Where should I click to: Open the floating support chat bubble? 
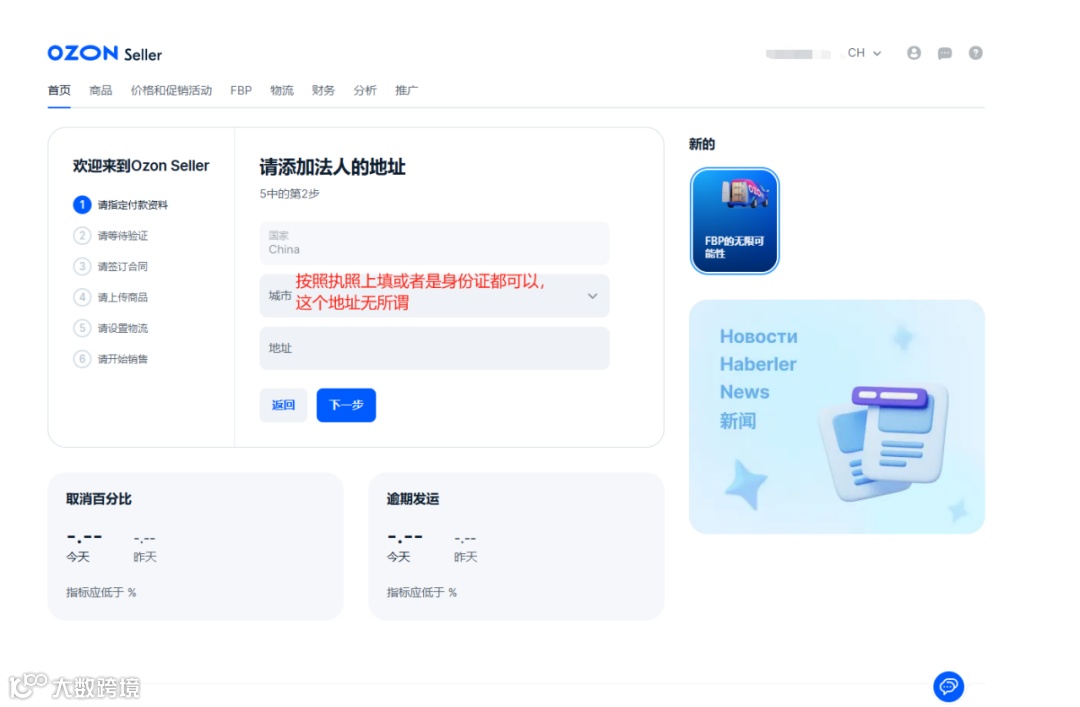(x=948, y=686)
